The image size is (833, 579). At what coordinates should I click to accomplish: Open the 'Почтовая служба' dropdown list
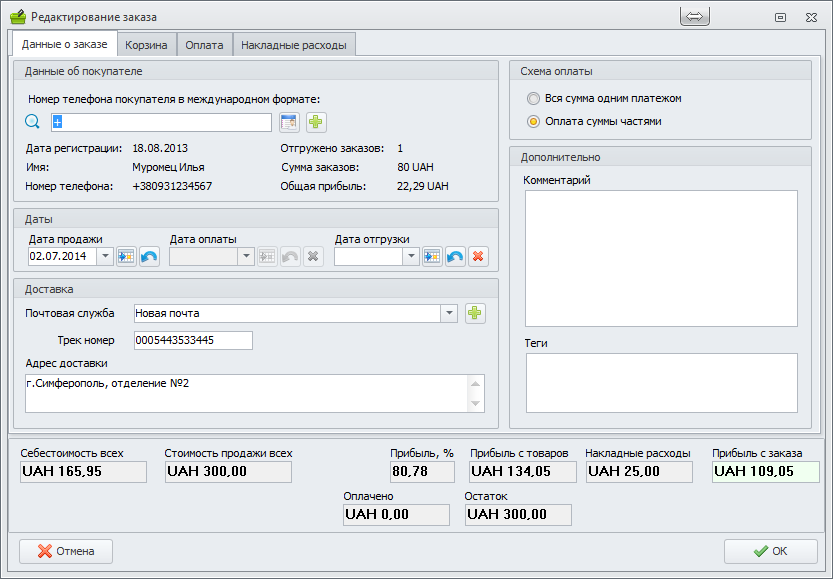tap(449, 314)
